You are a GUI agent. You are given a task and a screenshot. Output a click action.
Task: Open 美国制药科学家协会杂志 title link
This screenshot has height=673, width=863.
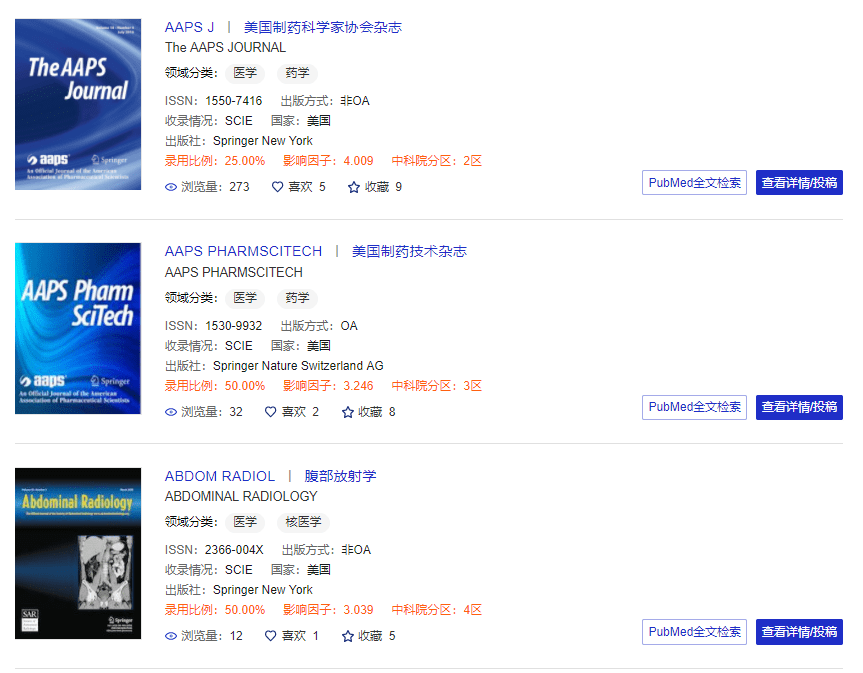pyautogui.click(x=323, y=27)
